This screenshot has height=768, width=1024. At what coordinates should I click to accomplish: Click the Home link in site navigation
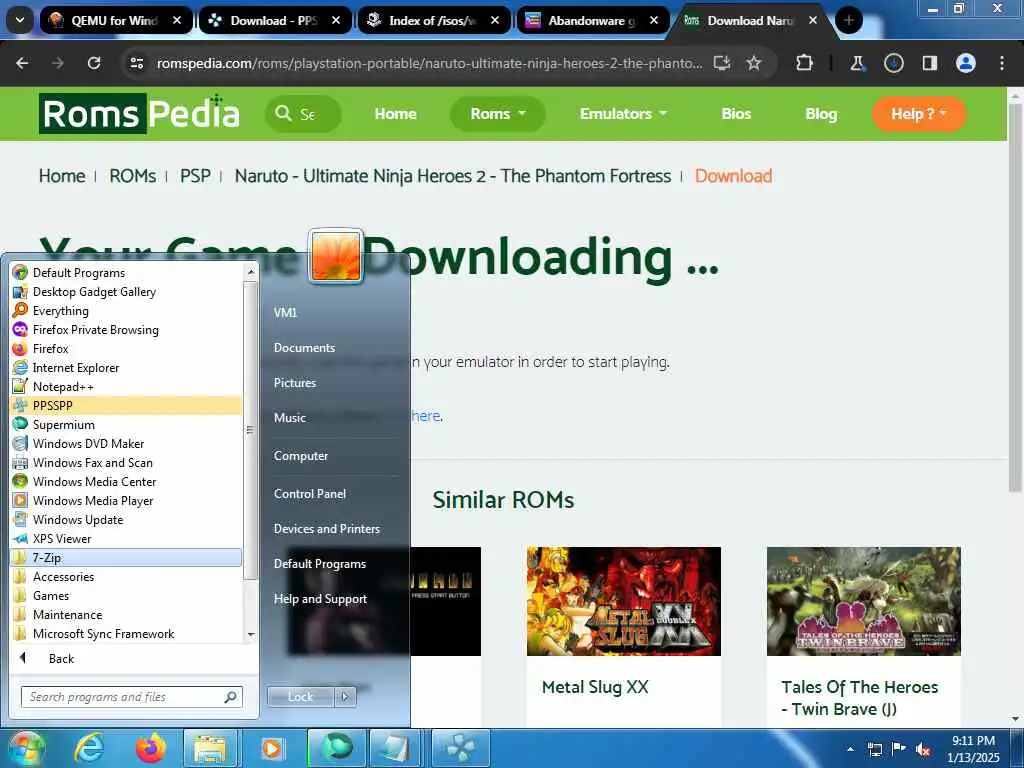coord(395,114)
